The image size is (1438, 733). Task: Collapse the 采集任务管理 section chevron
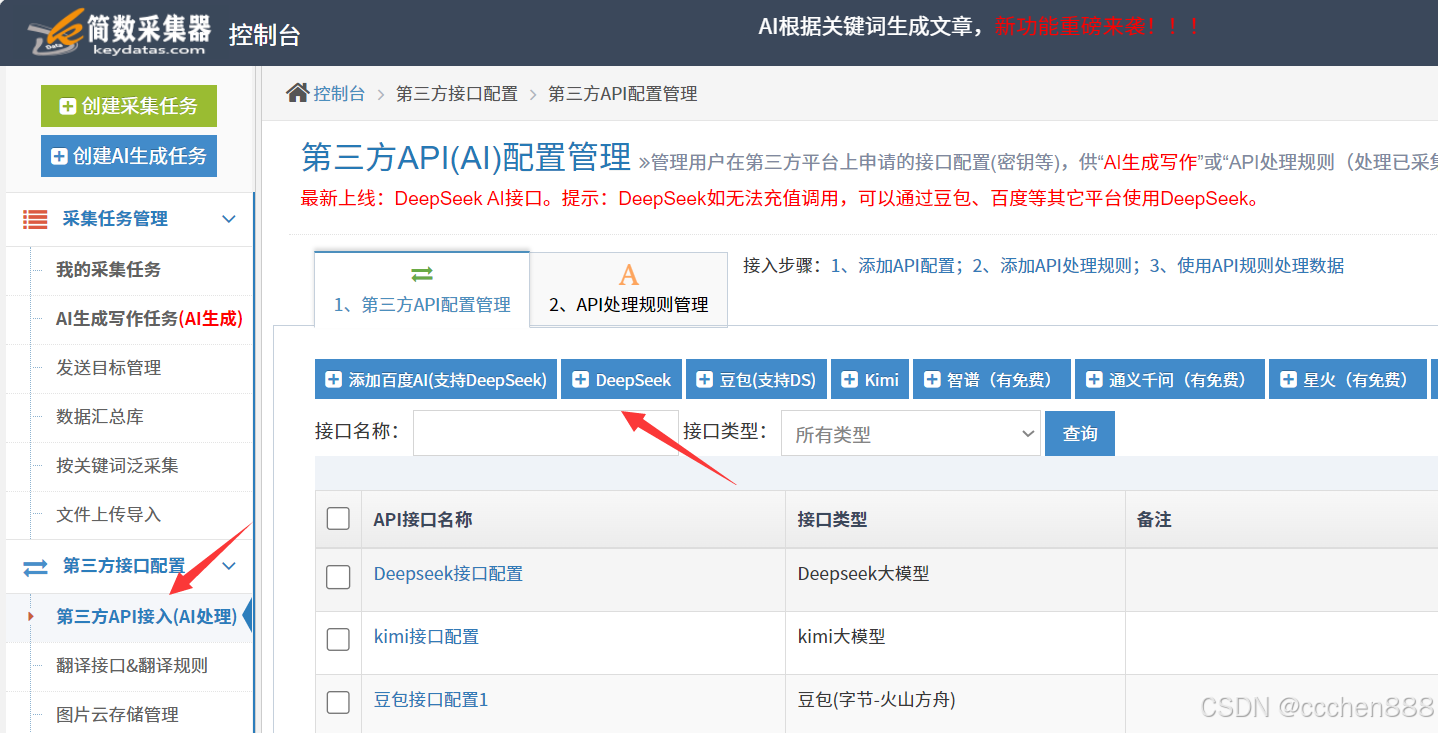(229, 219)
